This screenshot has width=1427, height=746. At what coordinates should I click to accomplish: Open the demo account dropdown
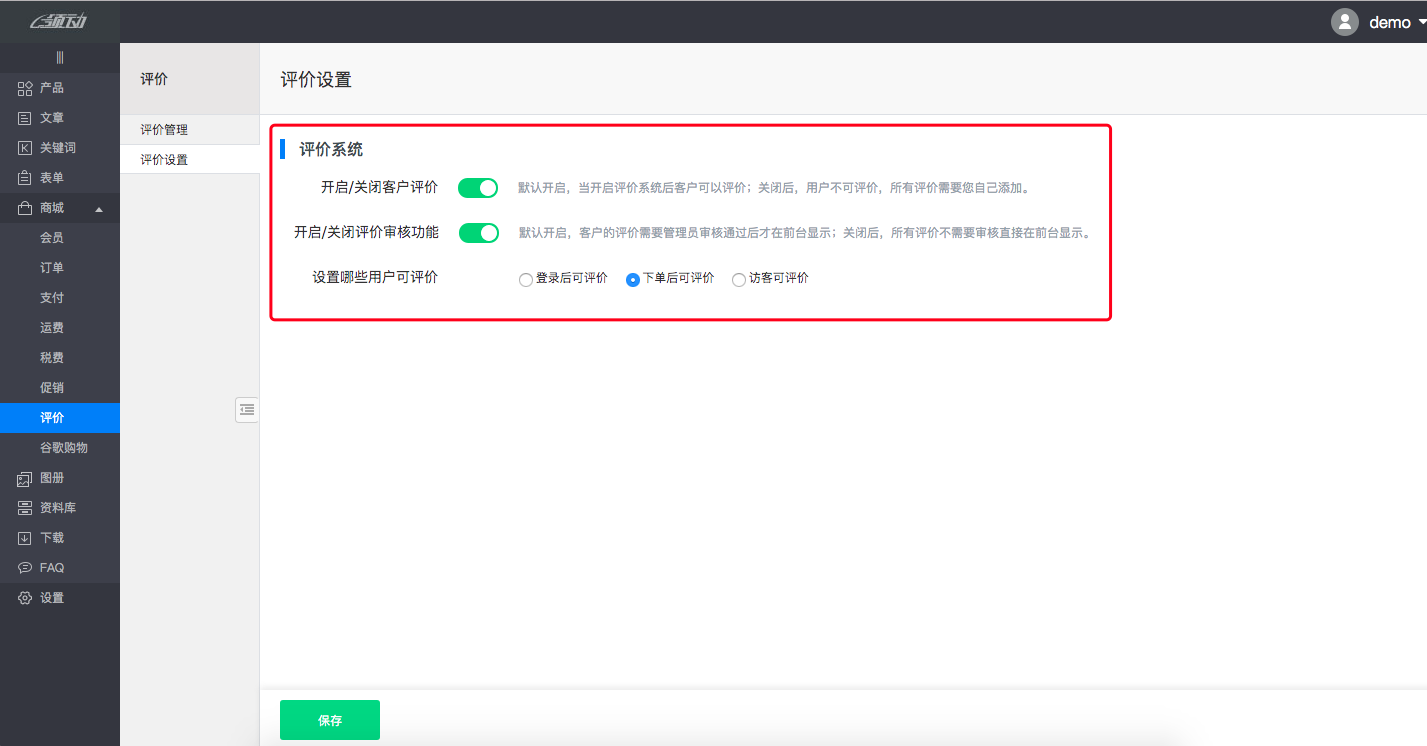point(1391,21)
